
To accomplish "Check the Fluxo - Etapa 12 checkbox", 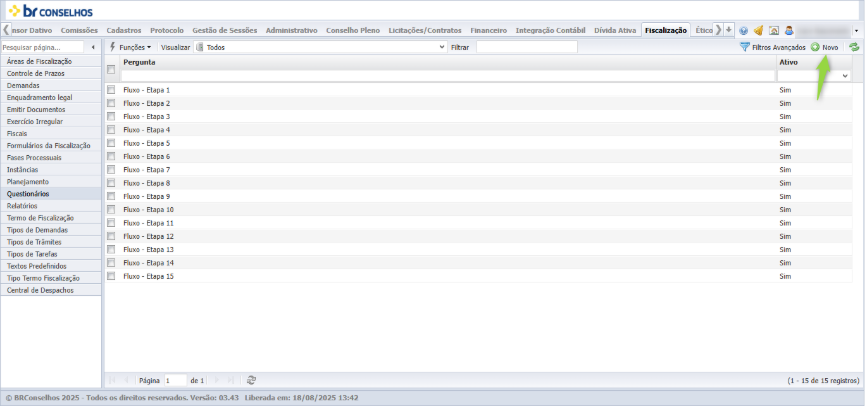I will tap(111, 236).
